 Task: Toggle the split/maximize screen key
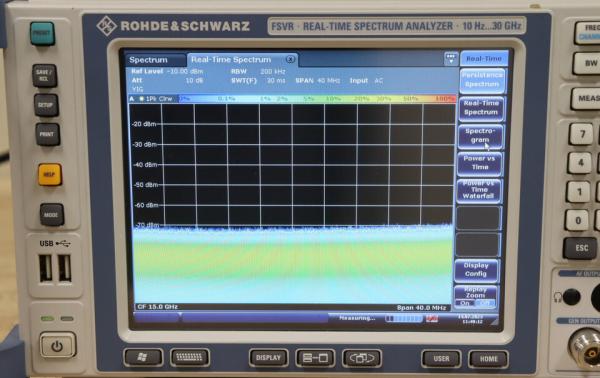pyautogui.click(x=315, y=358)
